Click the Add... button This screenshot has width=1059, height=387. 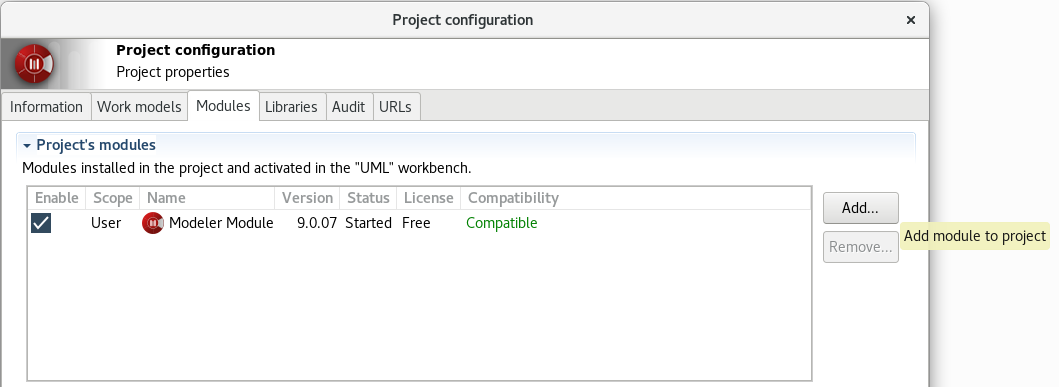[860, 208]
